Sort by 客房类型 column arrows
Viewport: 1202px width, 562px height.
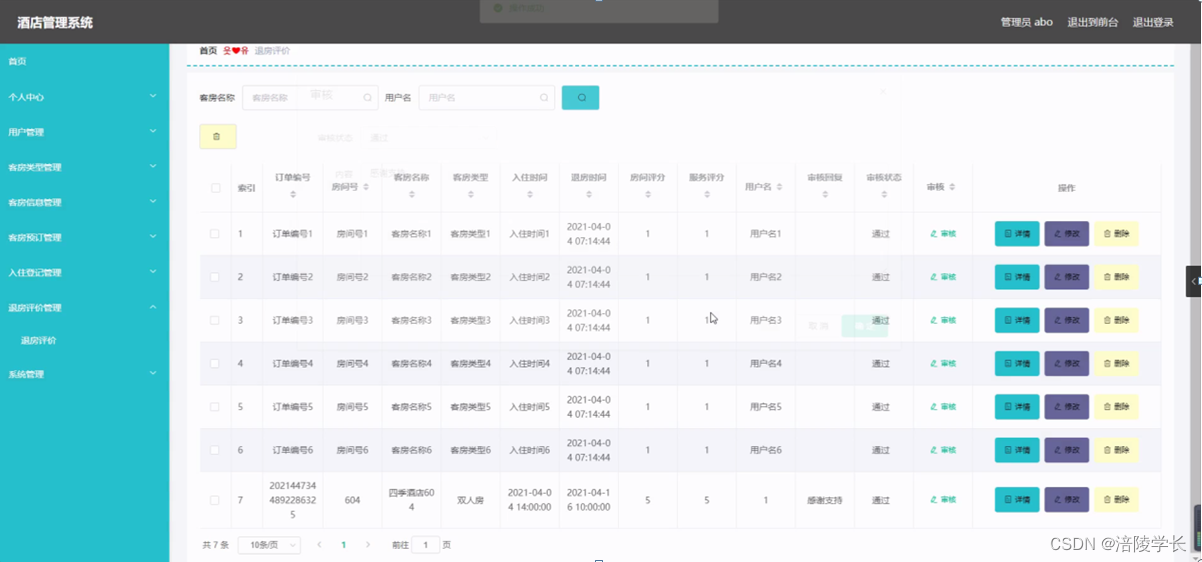click(x=470, y=194)
